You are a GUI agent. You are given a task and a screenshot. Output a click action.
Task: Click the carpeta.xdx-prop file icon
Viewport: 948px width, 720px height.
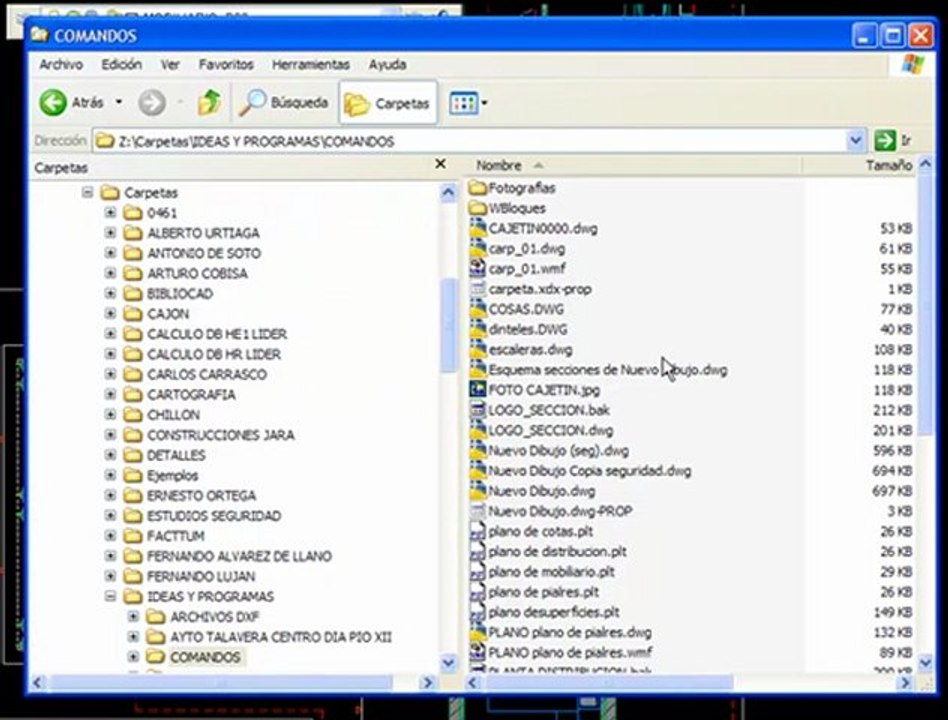pos(478,289)
